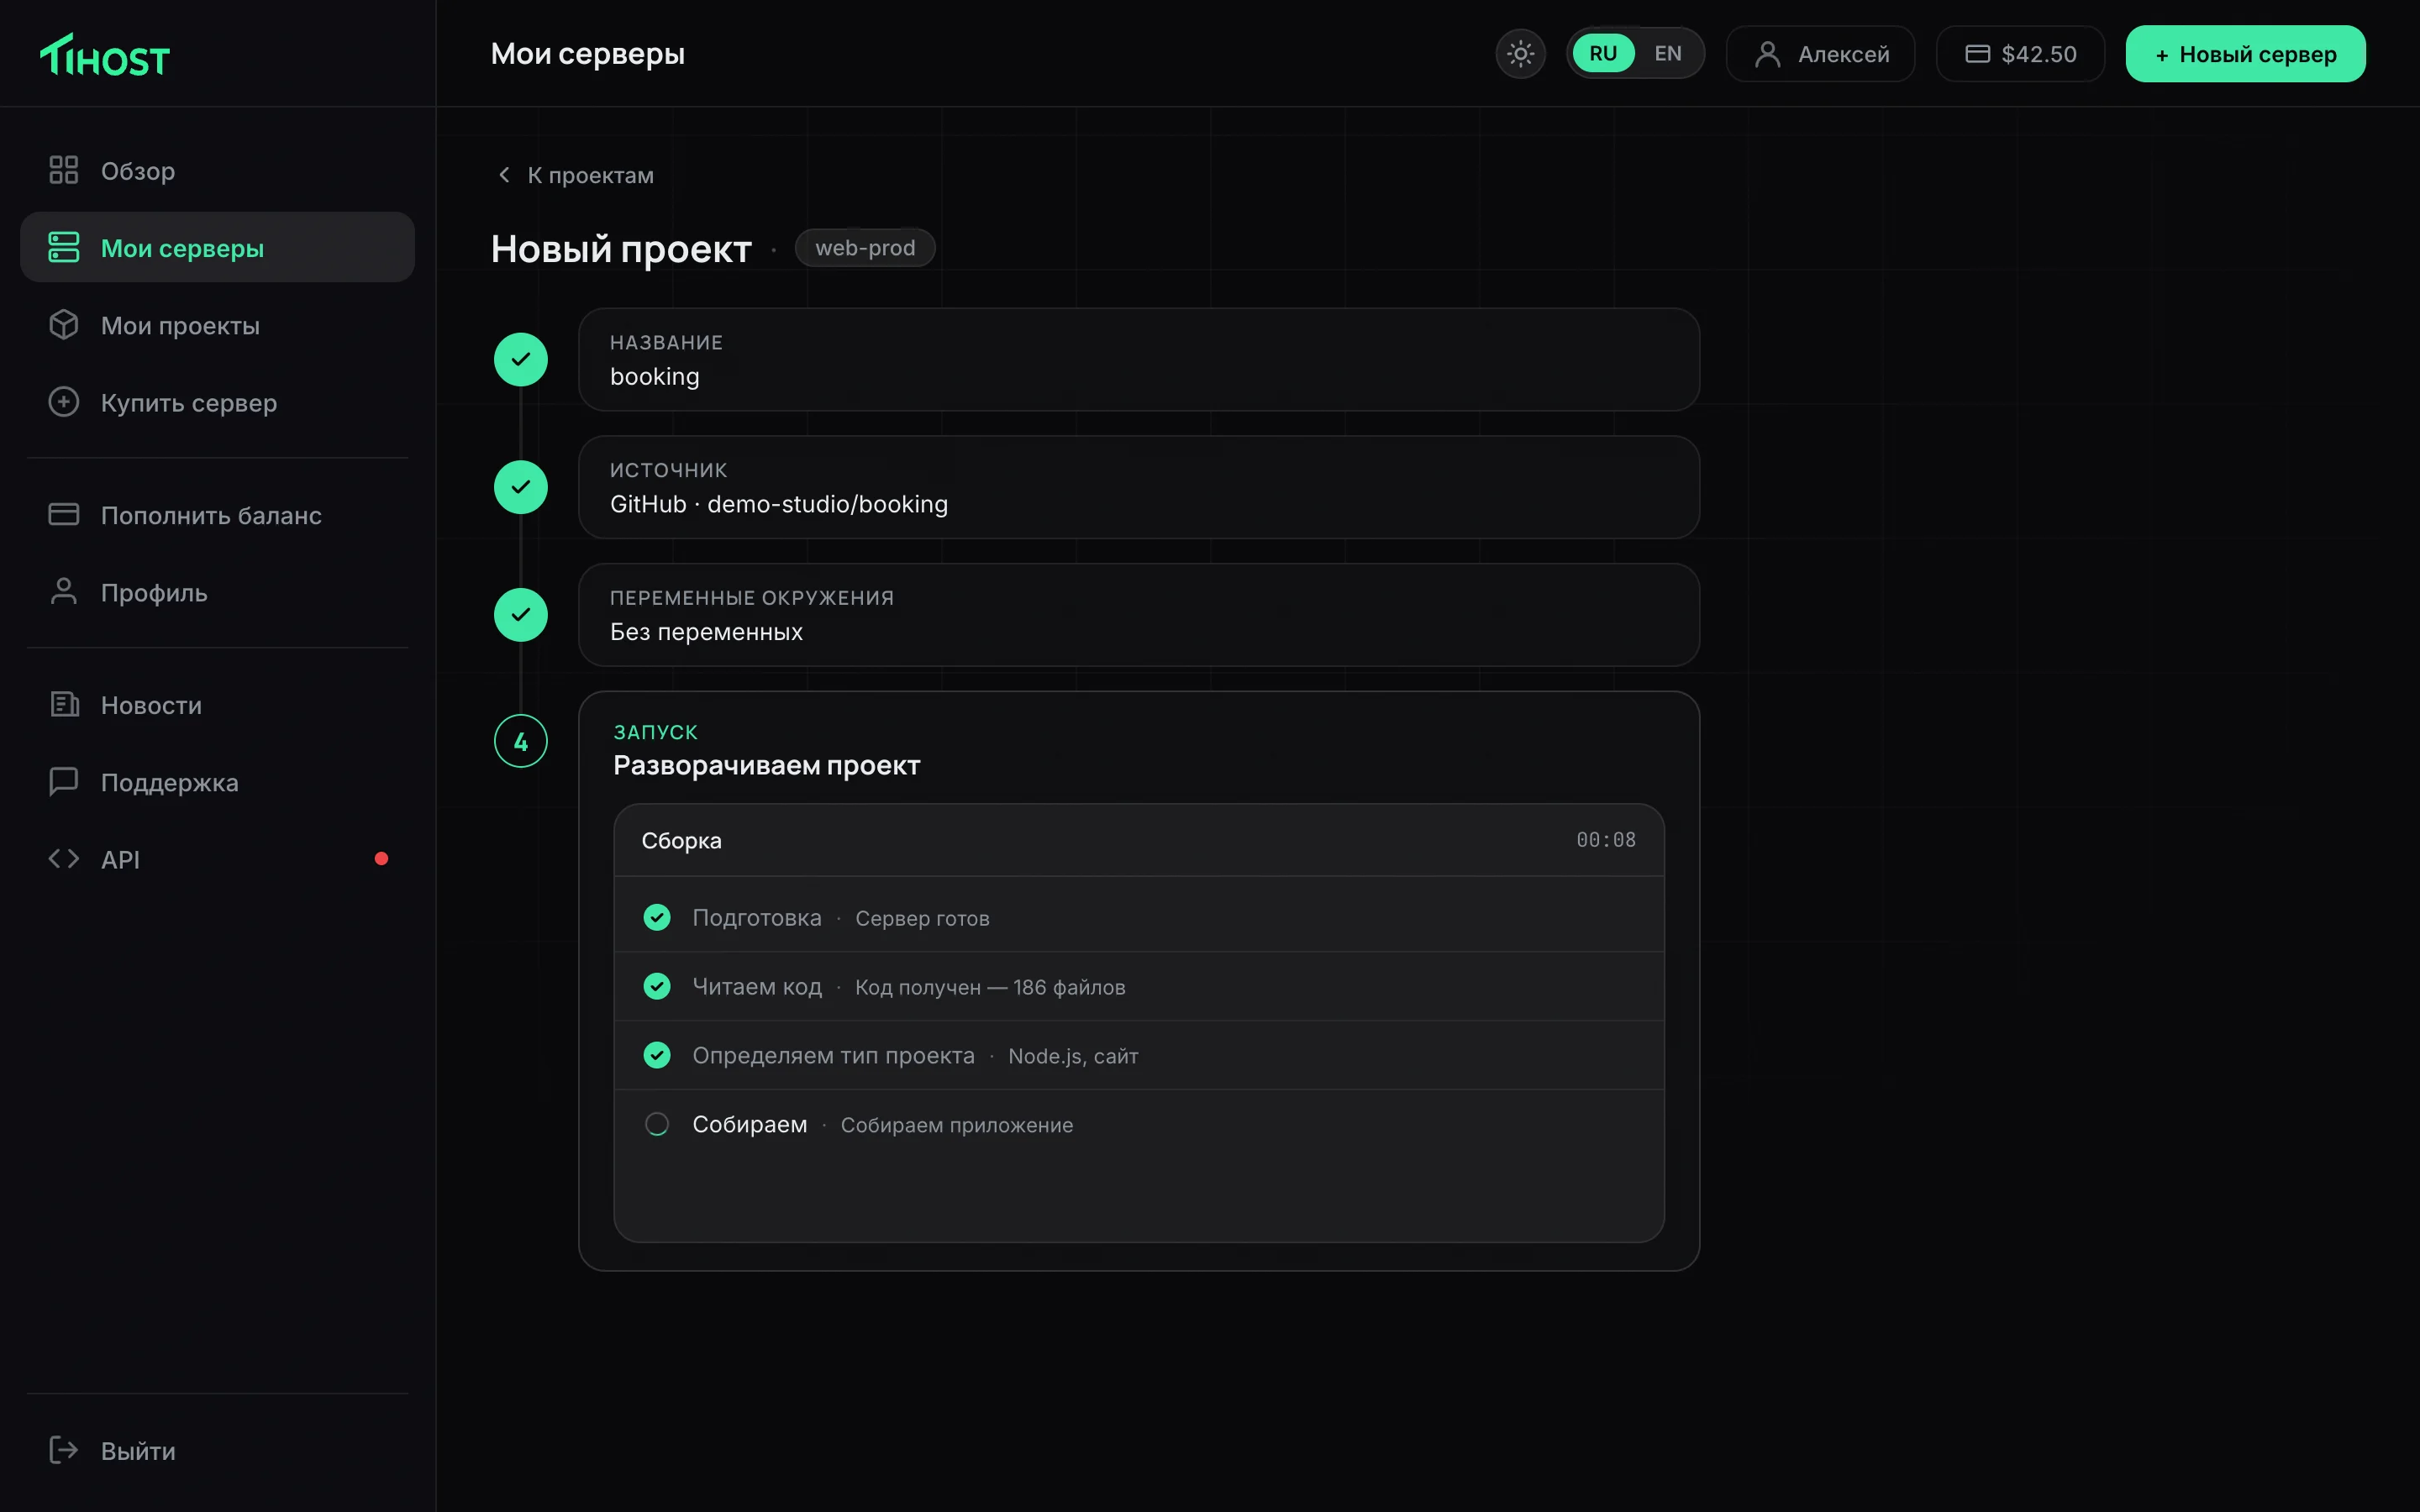Viewport: 2420px width, 1512px height.
Task: Click the checkmark for Переменные окружения step
Action: coord(521,614)
